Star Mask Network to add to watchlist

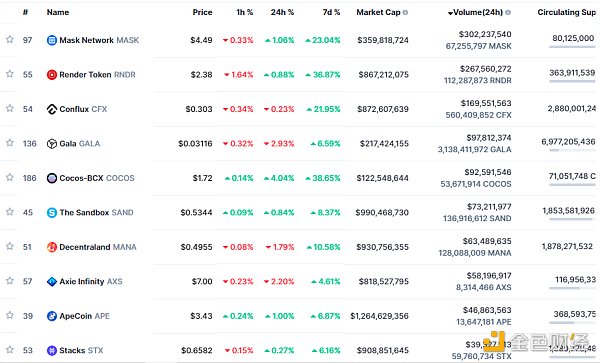click(x=10, y=39)
